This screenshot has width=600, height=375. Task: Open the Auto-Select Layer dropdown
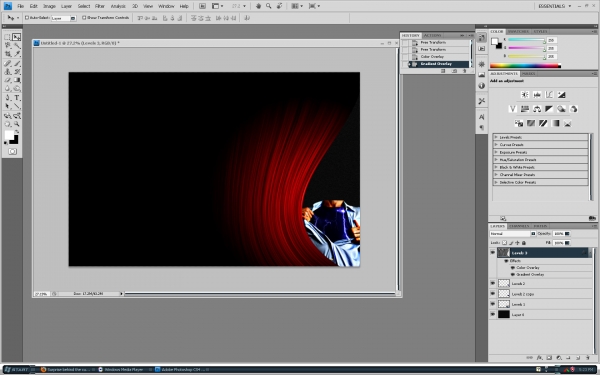63,18
